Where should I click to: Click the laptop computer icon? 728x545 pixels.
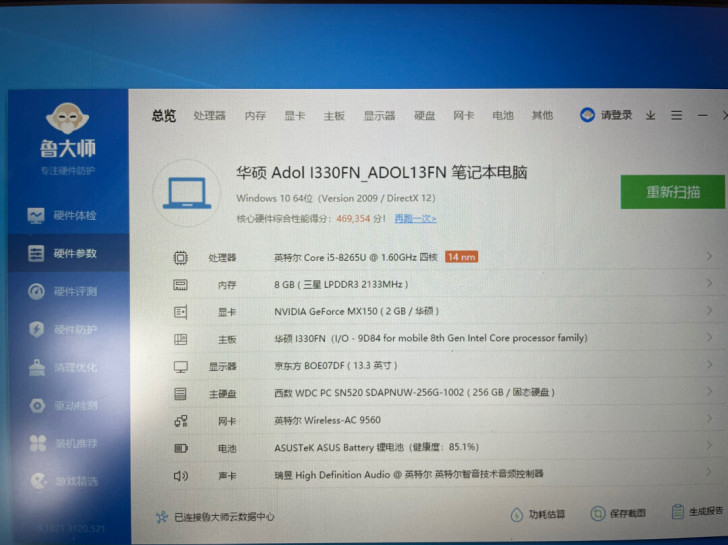187,193
